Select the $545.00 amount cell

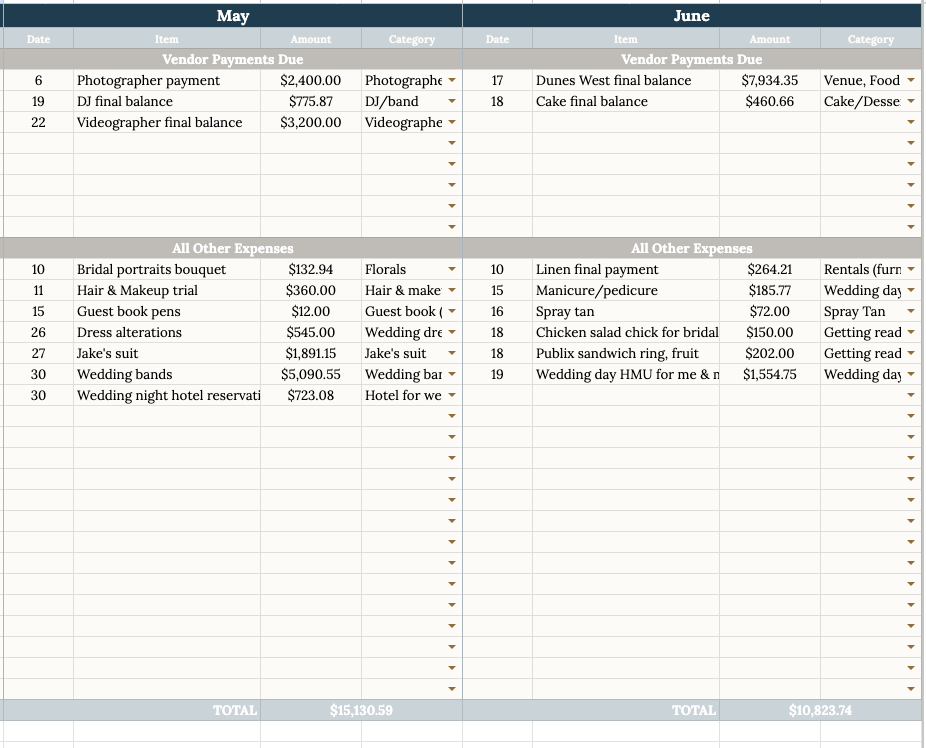pos(311,332)
